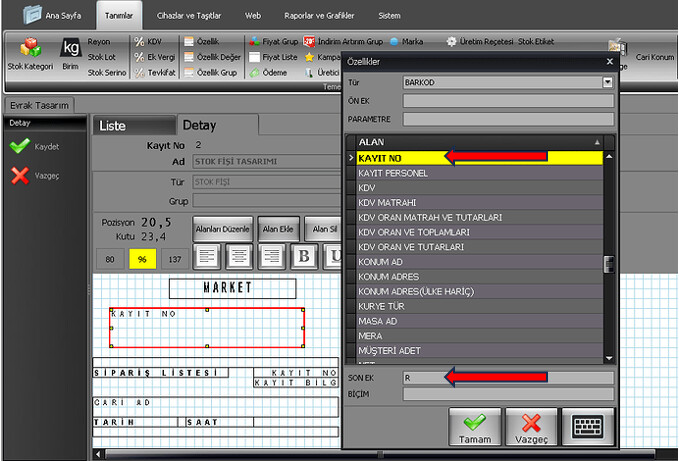Select the 80 width option
This screenshot has height=461, width=679.
pyautogui.click(x=110, y=259)
